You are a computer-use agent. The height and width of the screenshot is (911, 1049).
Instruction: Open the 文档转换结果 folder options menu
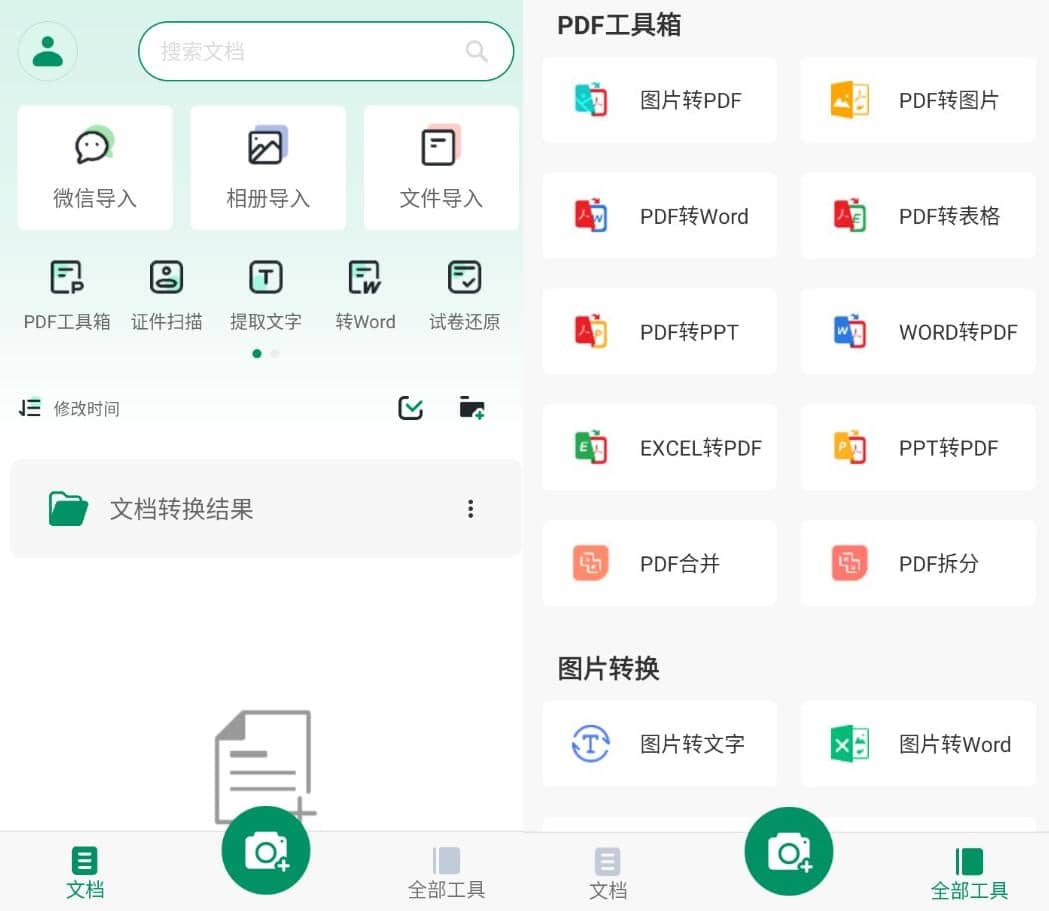click(x=470, y=508)
